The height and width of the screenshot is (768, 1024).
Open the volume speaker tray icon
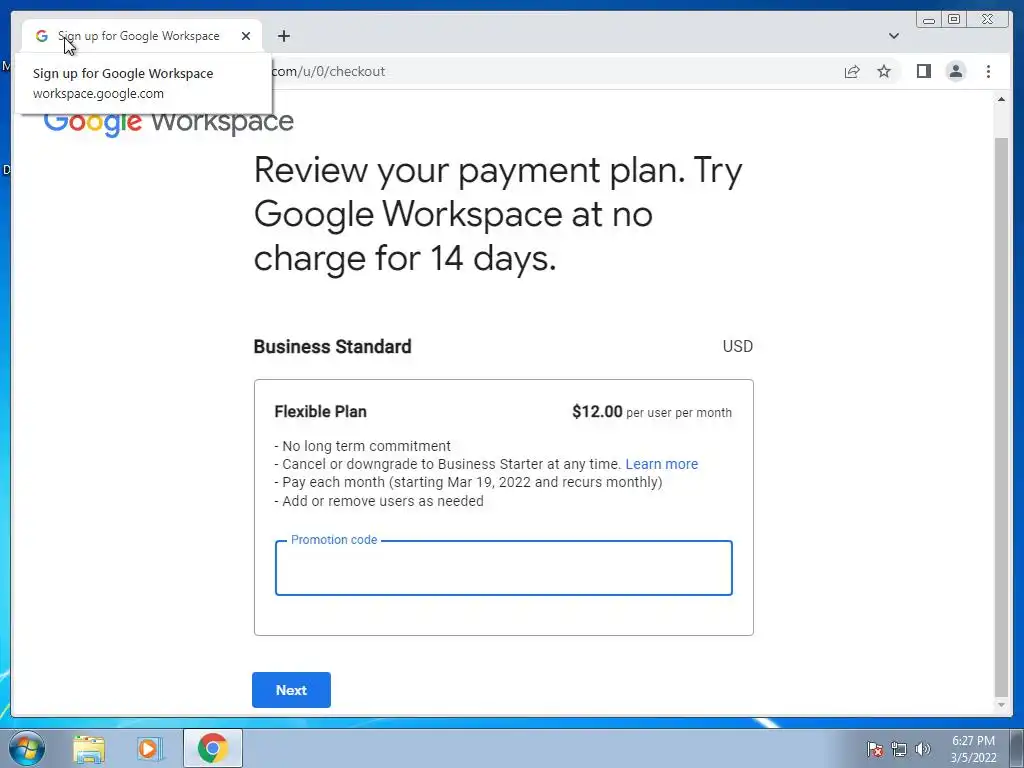pos(922,749)
